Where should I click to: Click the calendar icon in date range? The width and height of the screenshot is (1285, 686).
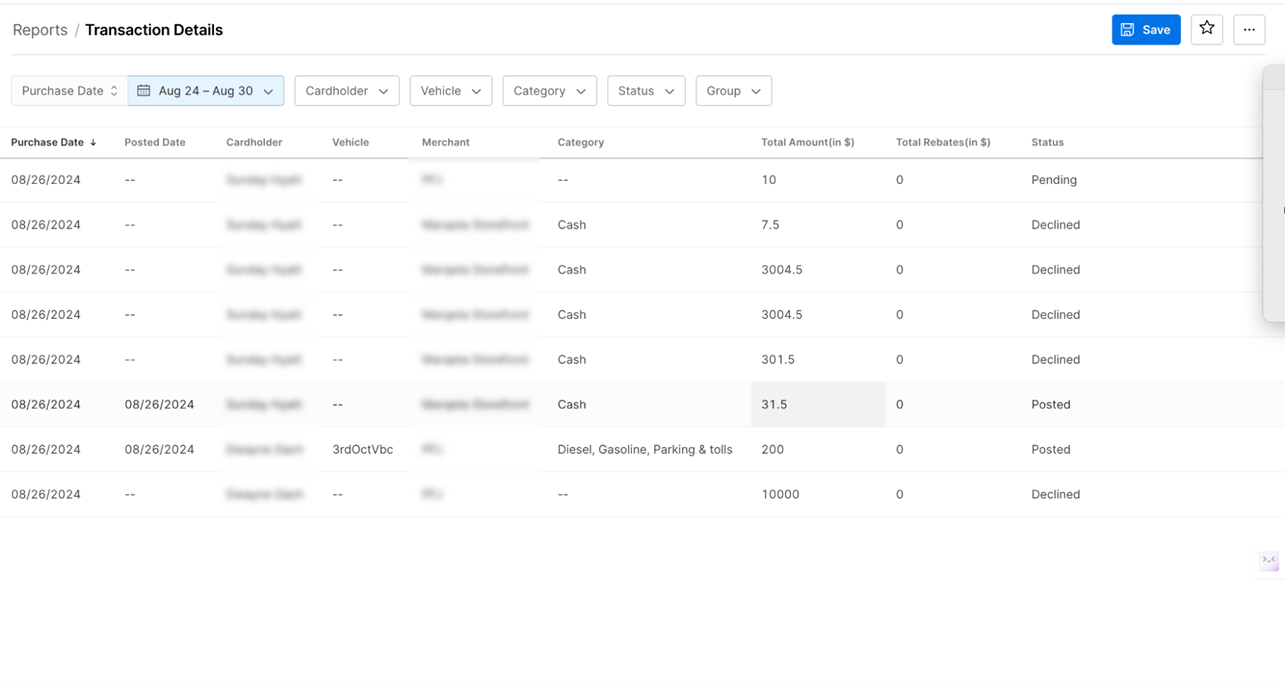(144, 91)
